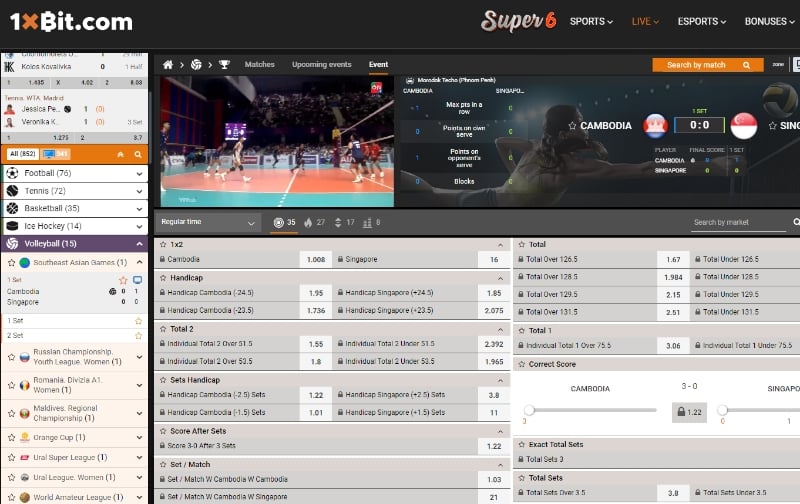800x504 pixels.
Task: Select the Event tab
Action: [x=378, y=65]
